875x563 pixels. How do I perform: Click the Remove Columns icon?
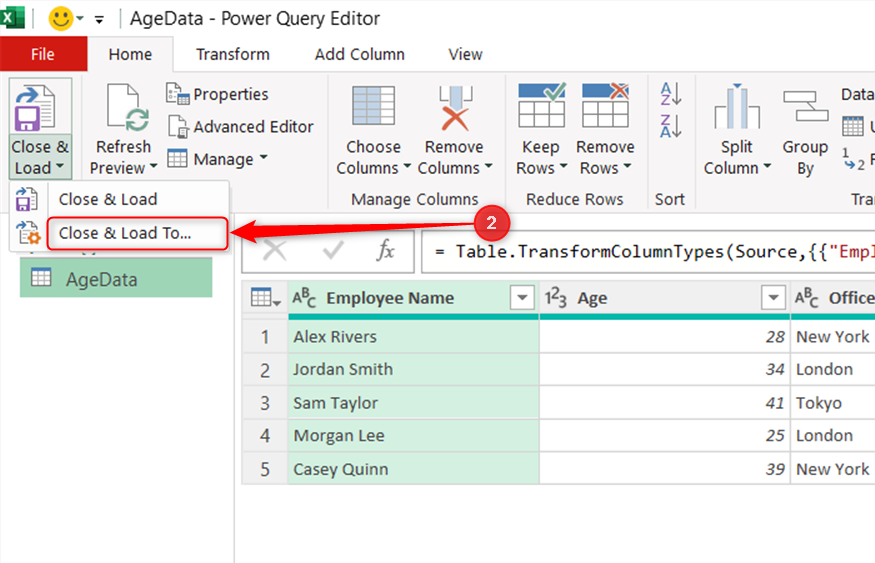coord(455,108)
